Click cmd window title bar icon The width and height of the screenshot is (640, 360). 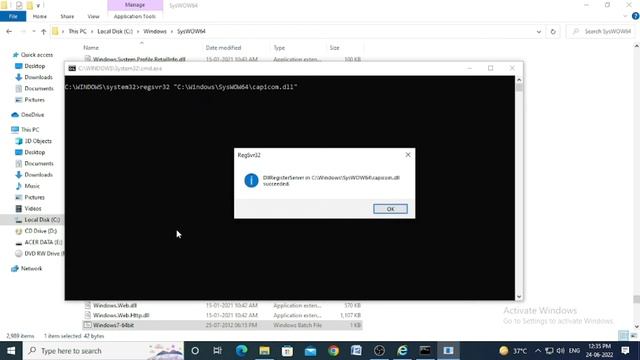[x=72, y=68]
